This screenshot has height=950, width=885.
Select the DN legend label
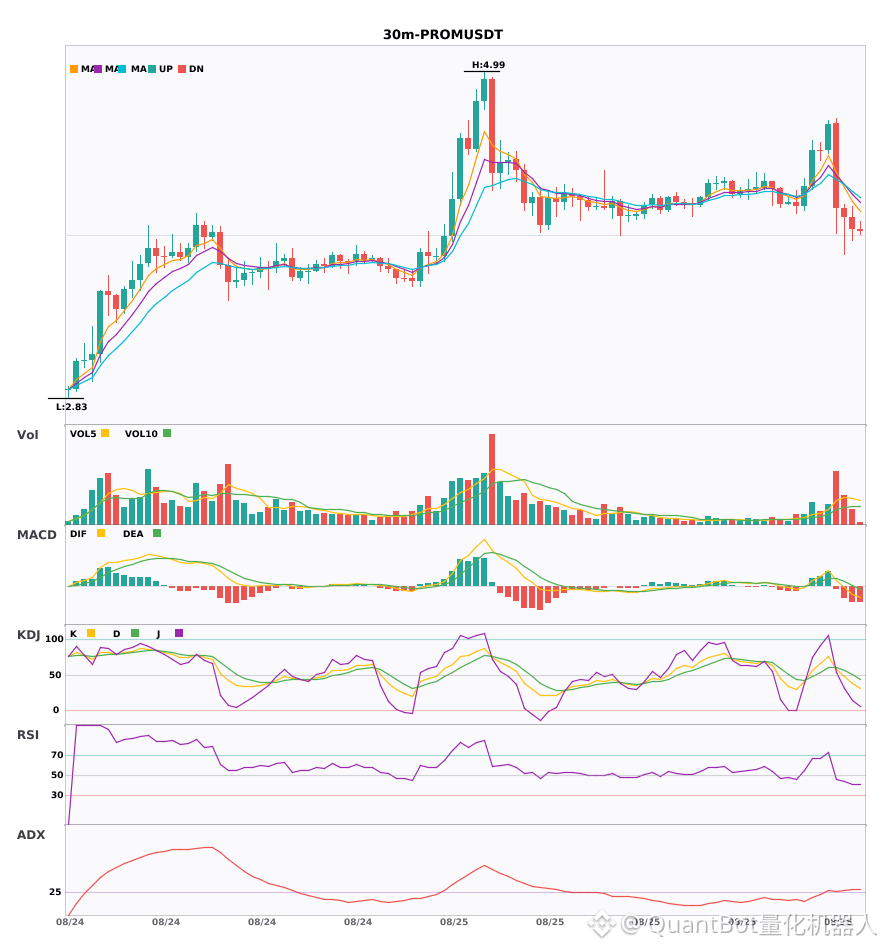click(196, 69)
